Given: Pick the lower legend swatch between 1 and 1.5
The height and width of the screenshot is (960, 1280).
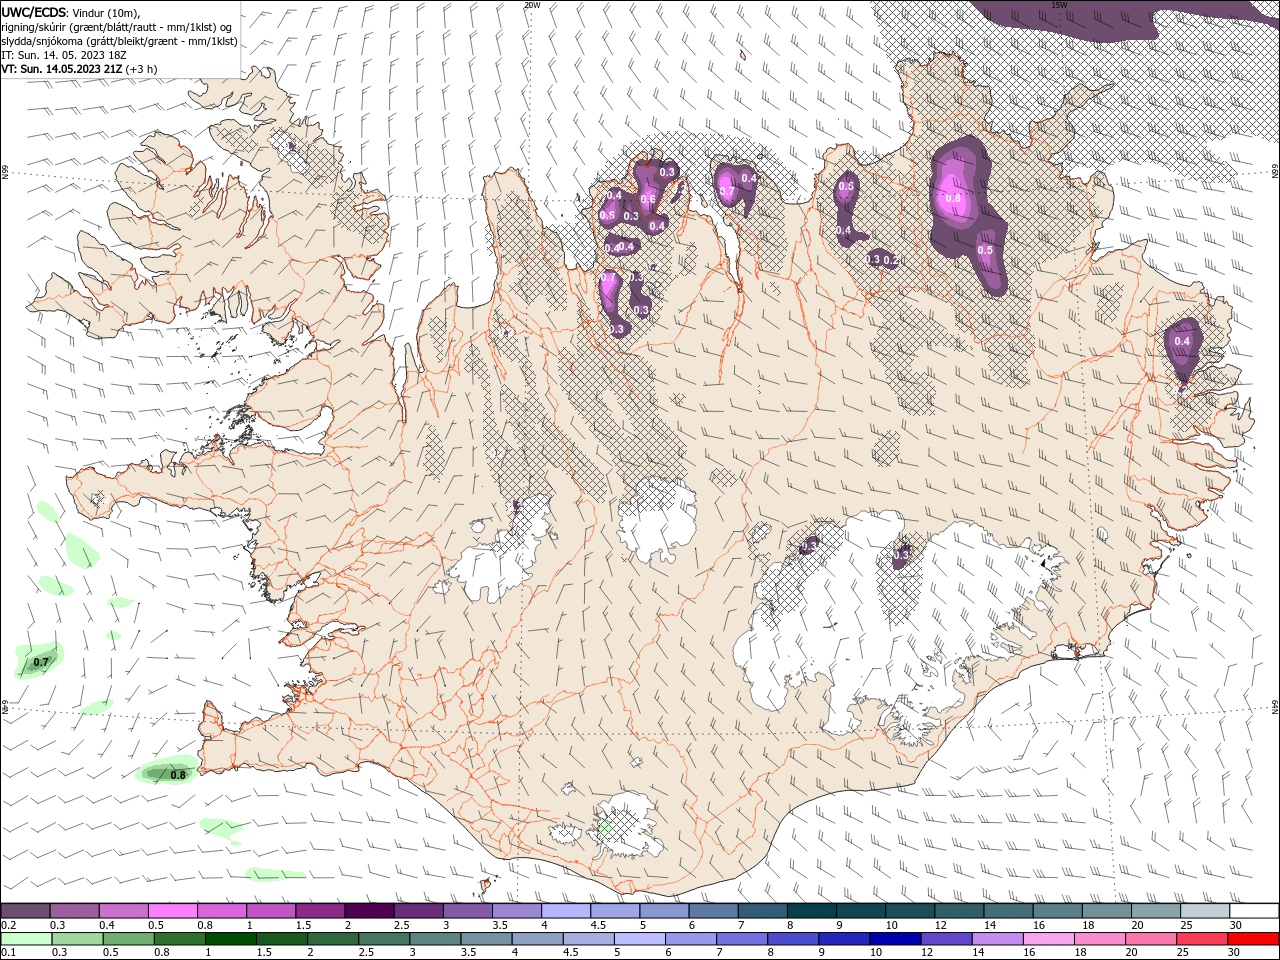Looking at the screenshot, I should pos(231,939).
